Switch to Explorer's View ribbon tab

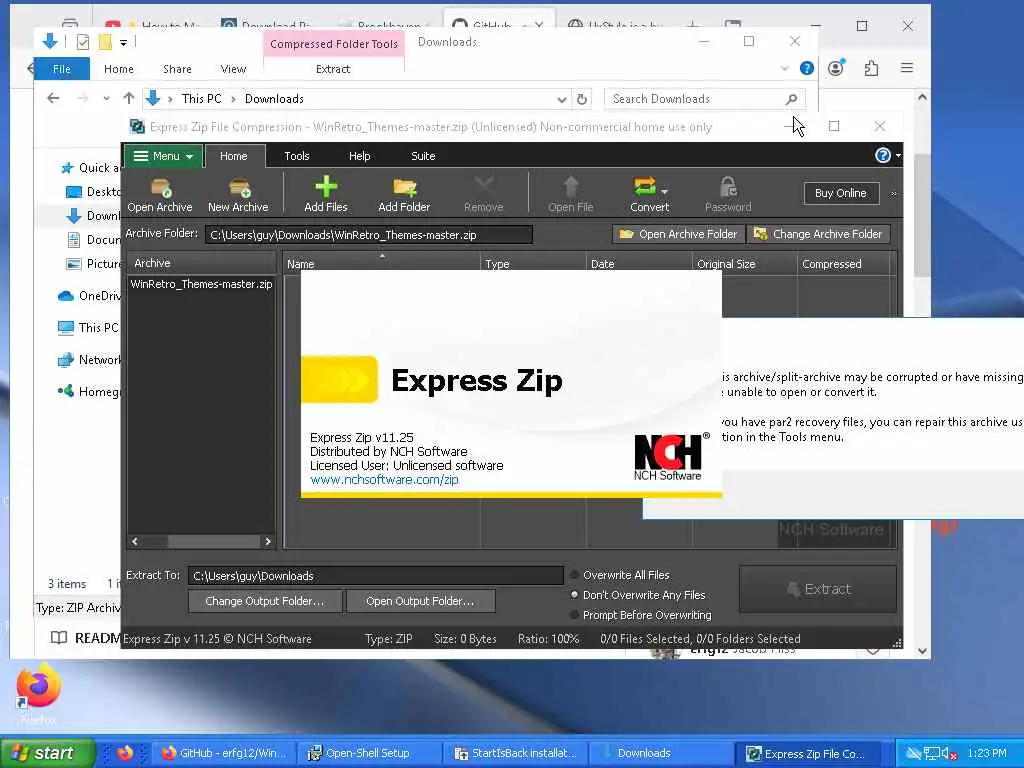(x=233, y=69)
